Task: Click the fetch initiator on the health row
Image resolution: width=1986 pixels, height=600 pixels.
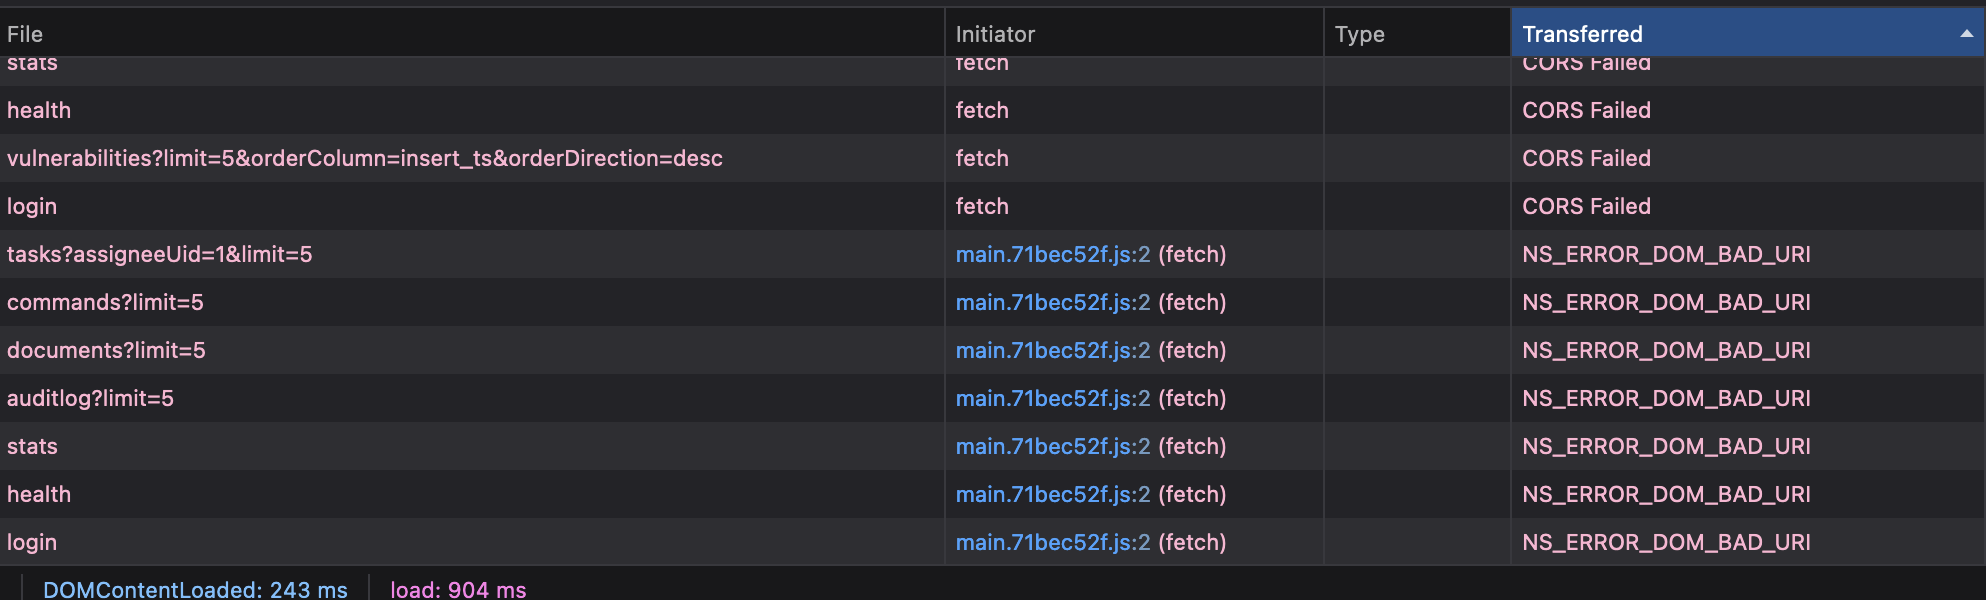Action: tap(982, 110)
